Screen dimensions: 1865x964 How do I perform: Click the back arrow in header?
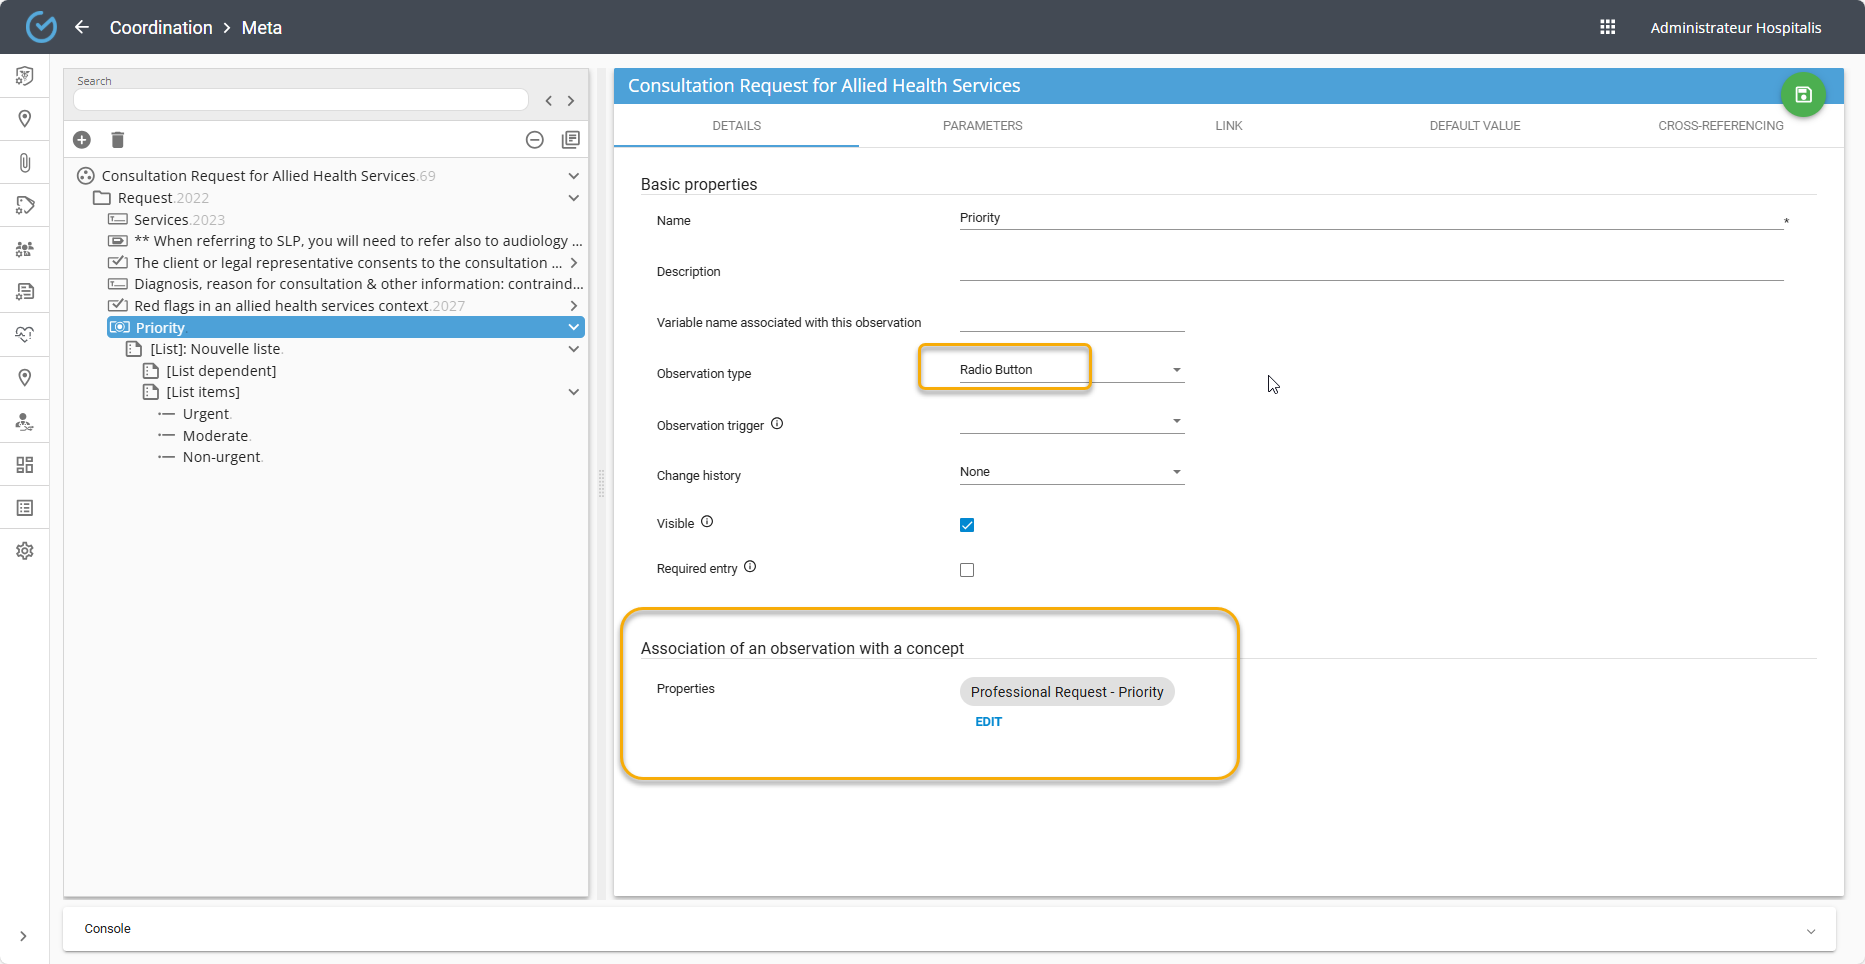82,27
